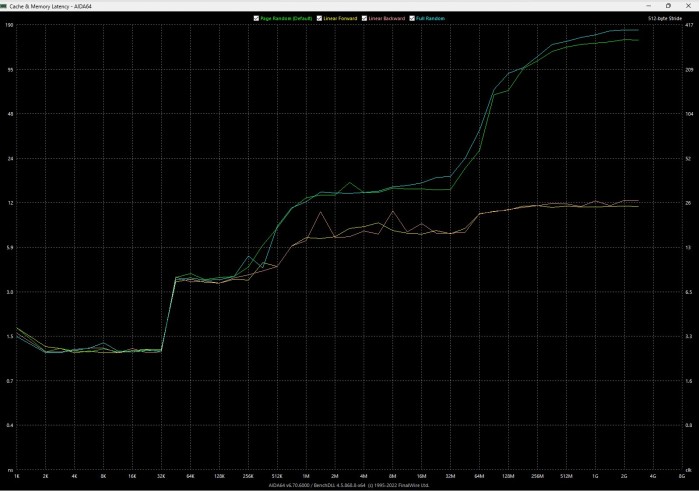Click the AIDA64 version footer text
Viewport: 700px width, 491px height.
349,485
